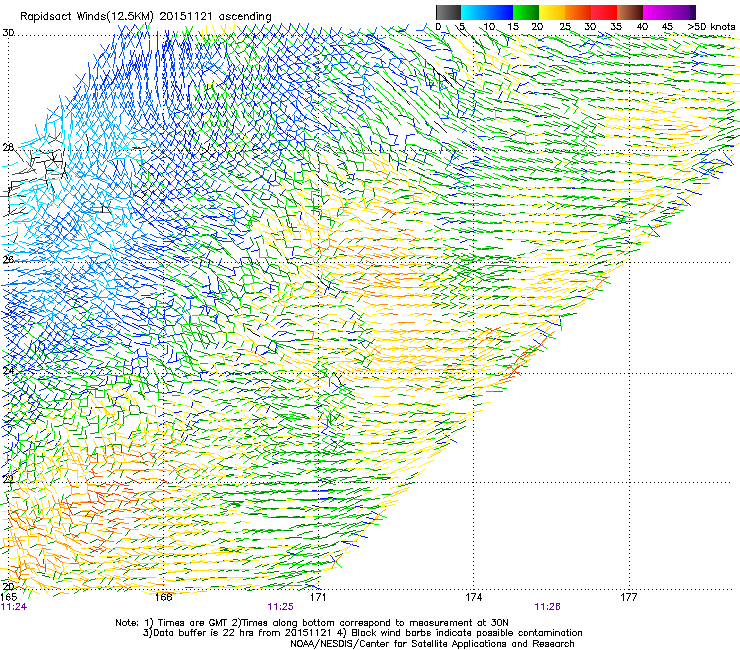Click the legend value '40'
Image resolution: width=740 pixels, height=650 pixels.
tap(642, 27)
